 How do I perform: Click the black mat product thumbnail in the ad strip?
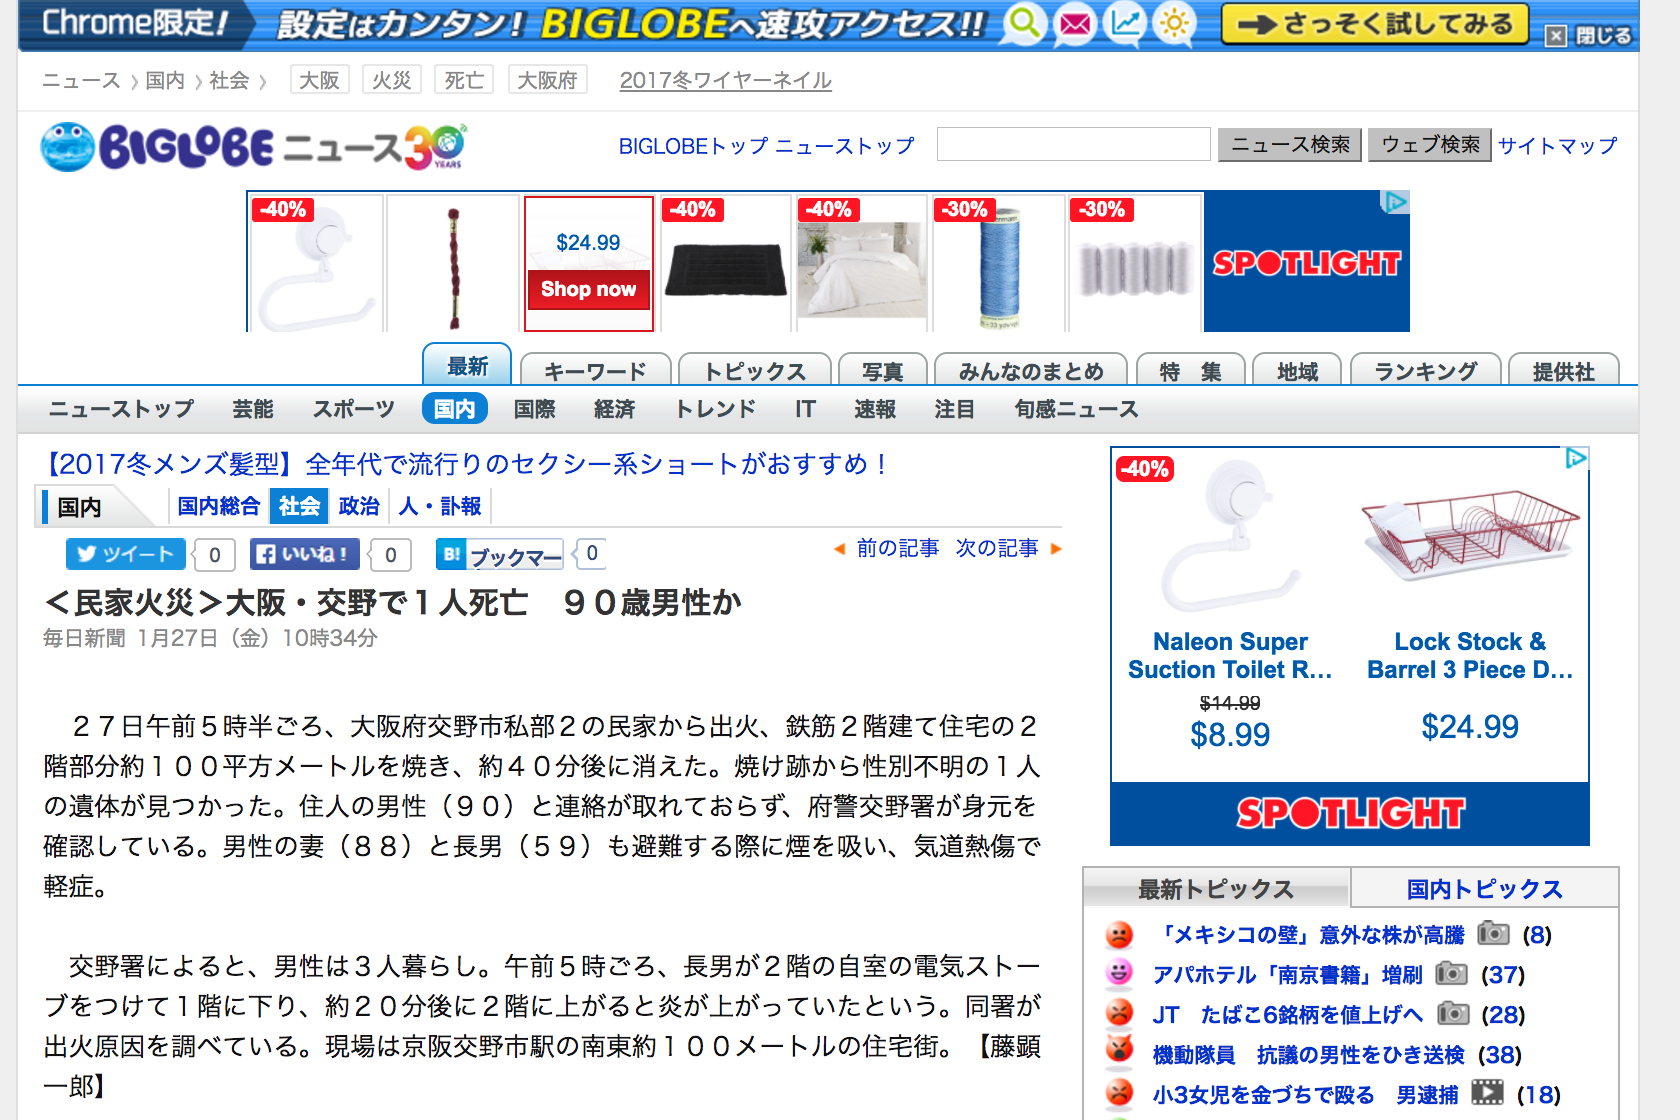coord(726,264)
